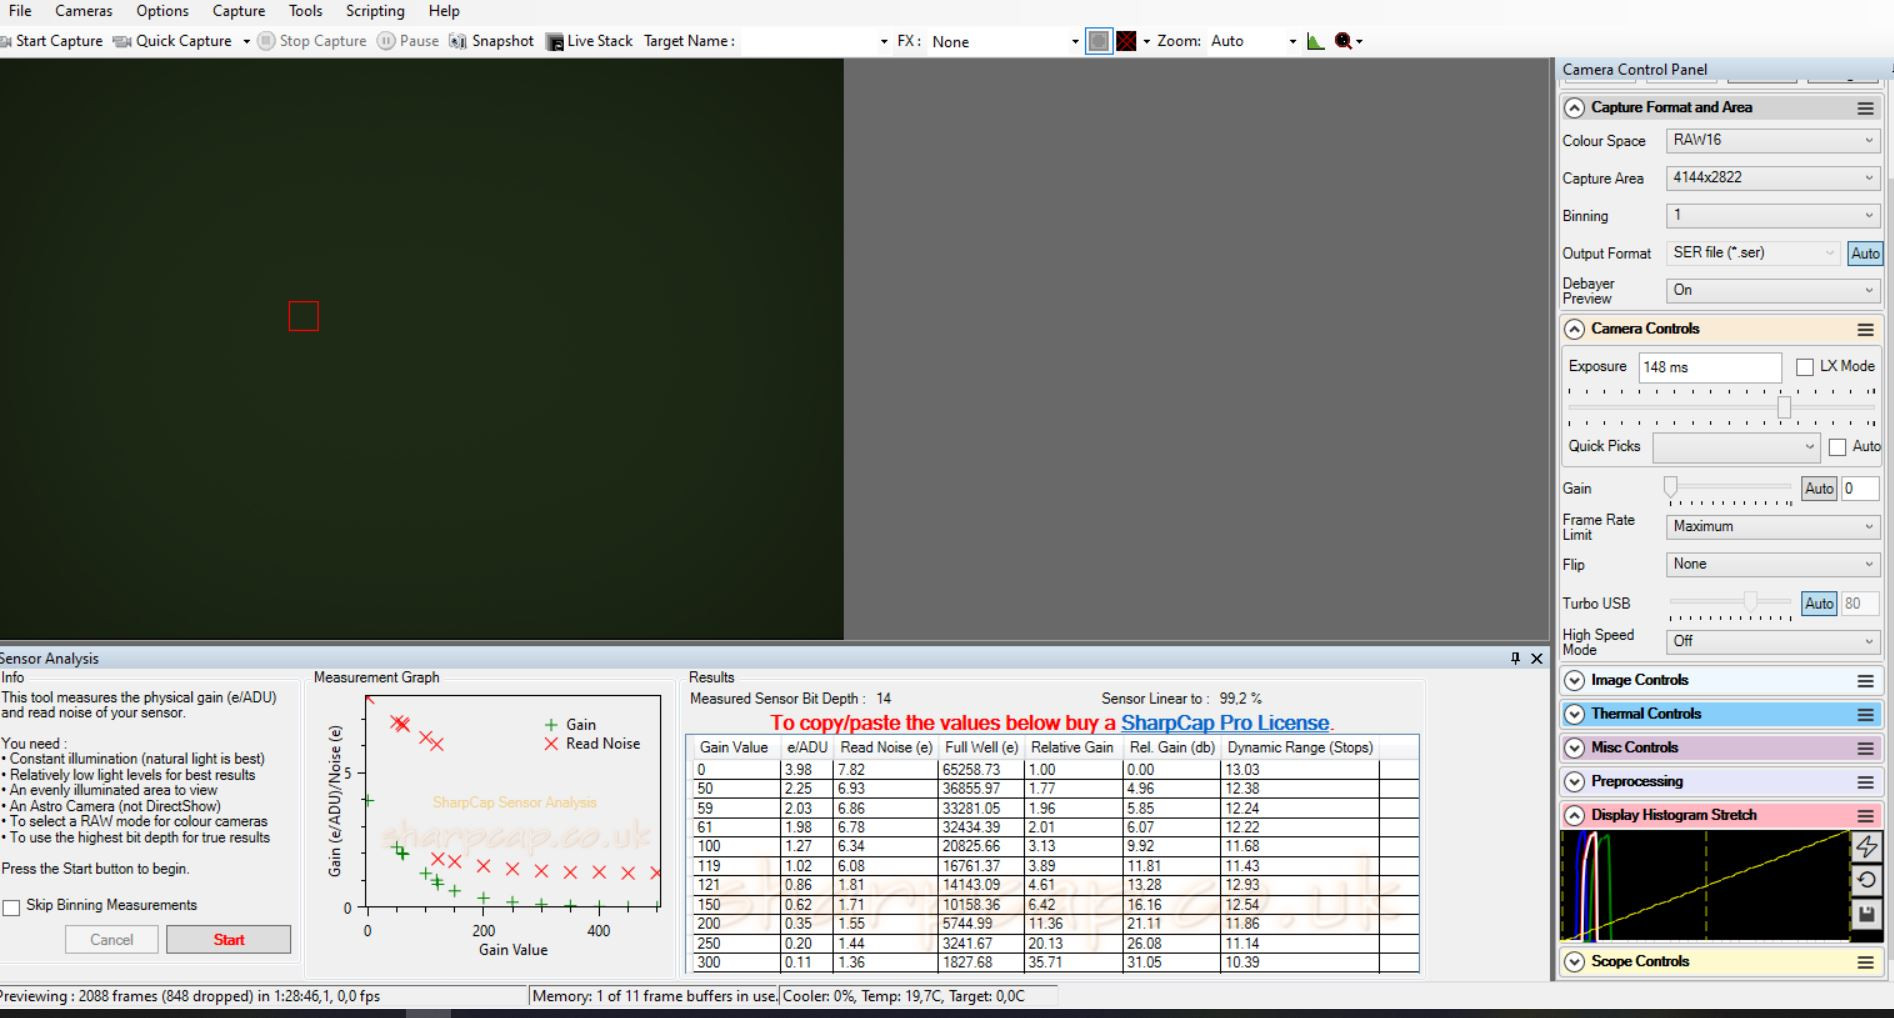Toggle the red reticule overlay icon

[1127, 41]
